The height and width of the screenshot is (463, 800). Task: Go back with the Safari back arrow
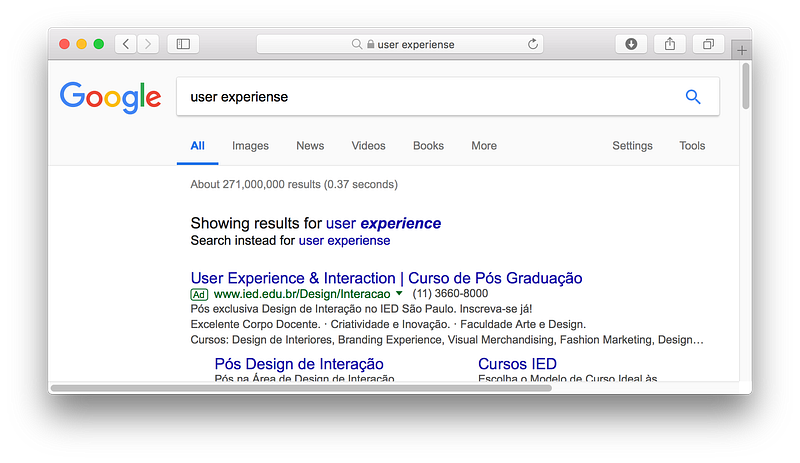tap(126, 44)
